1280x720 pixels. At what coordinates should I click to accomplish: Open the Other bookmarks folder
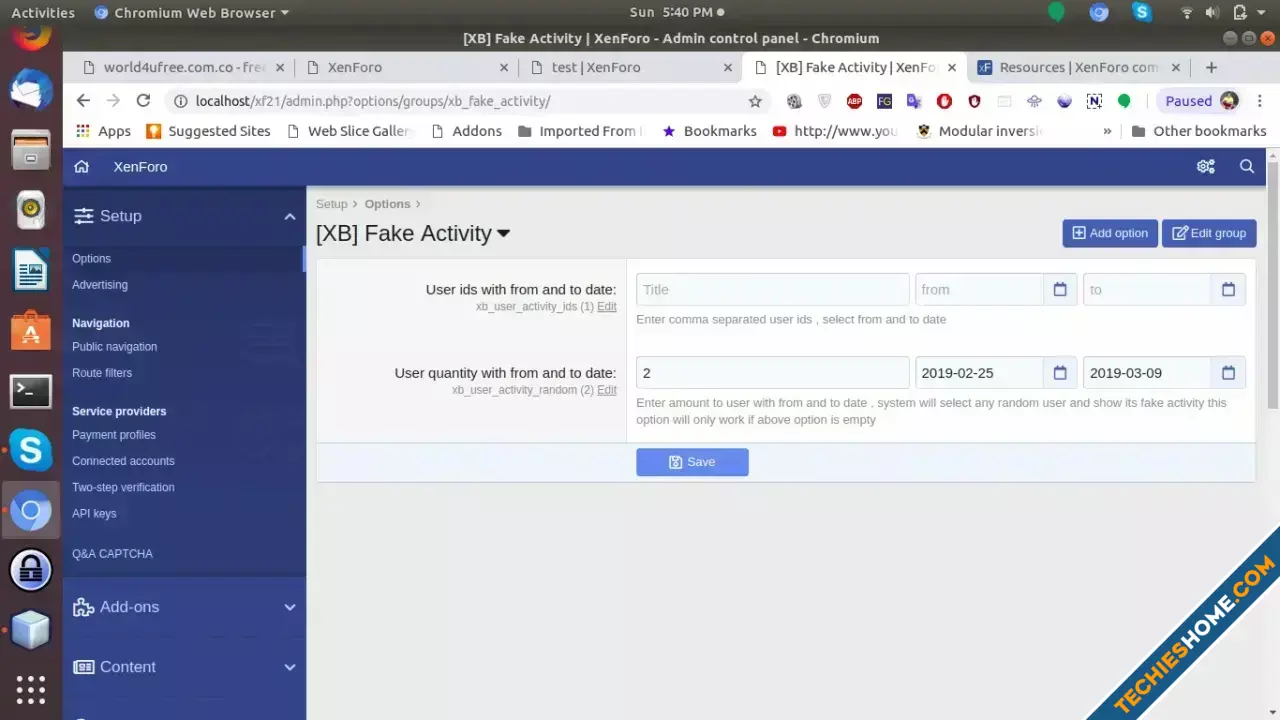(1199, 131)
